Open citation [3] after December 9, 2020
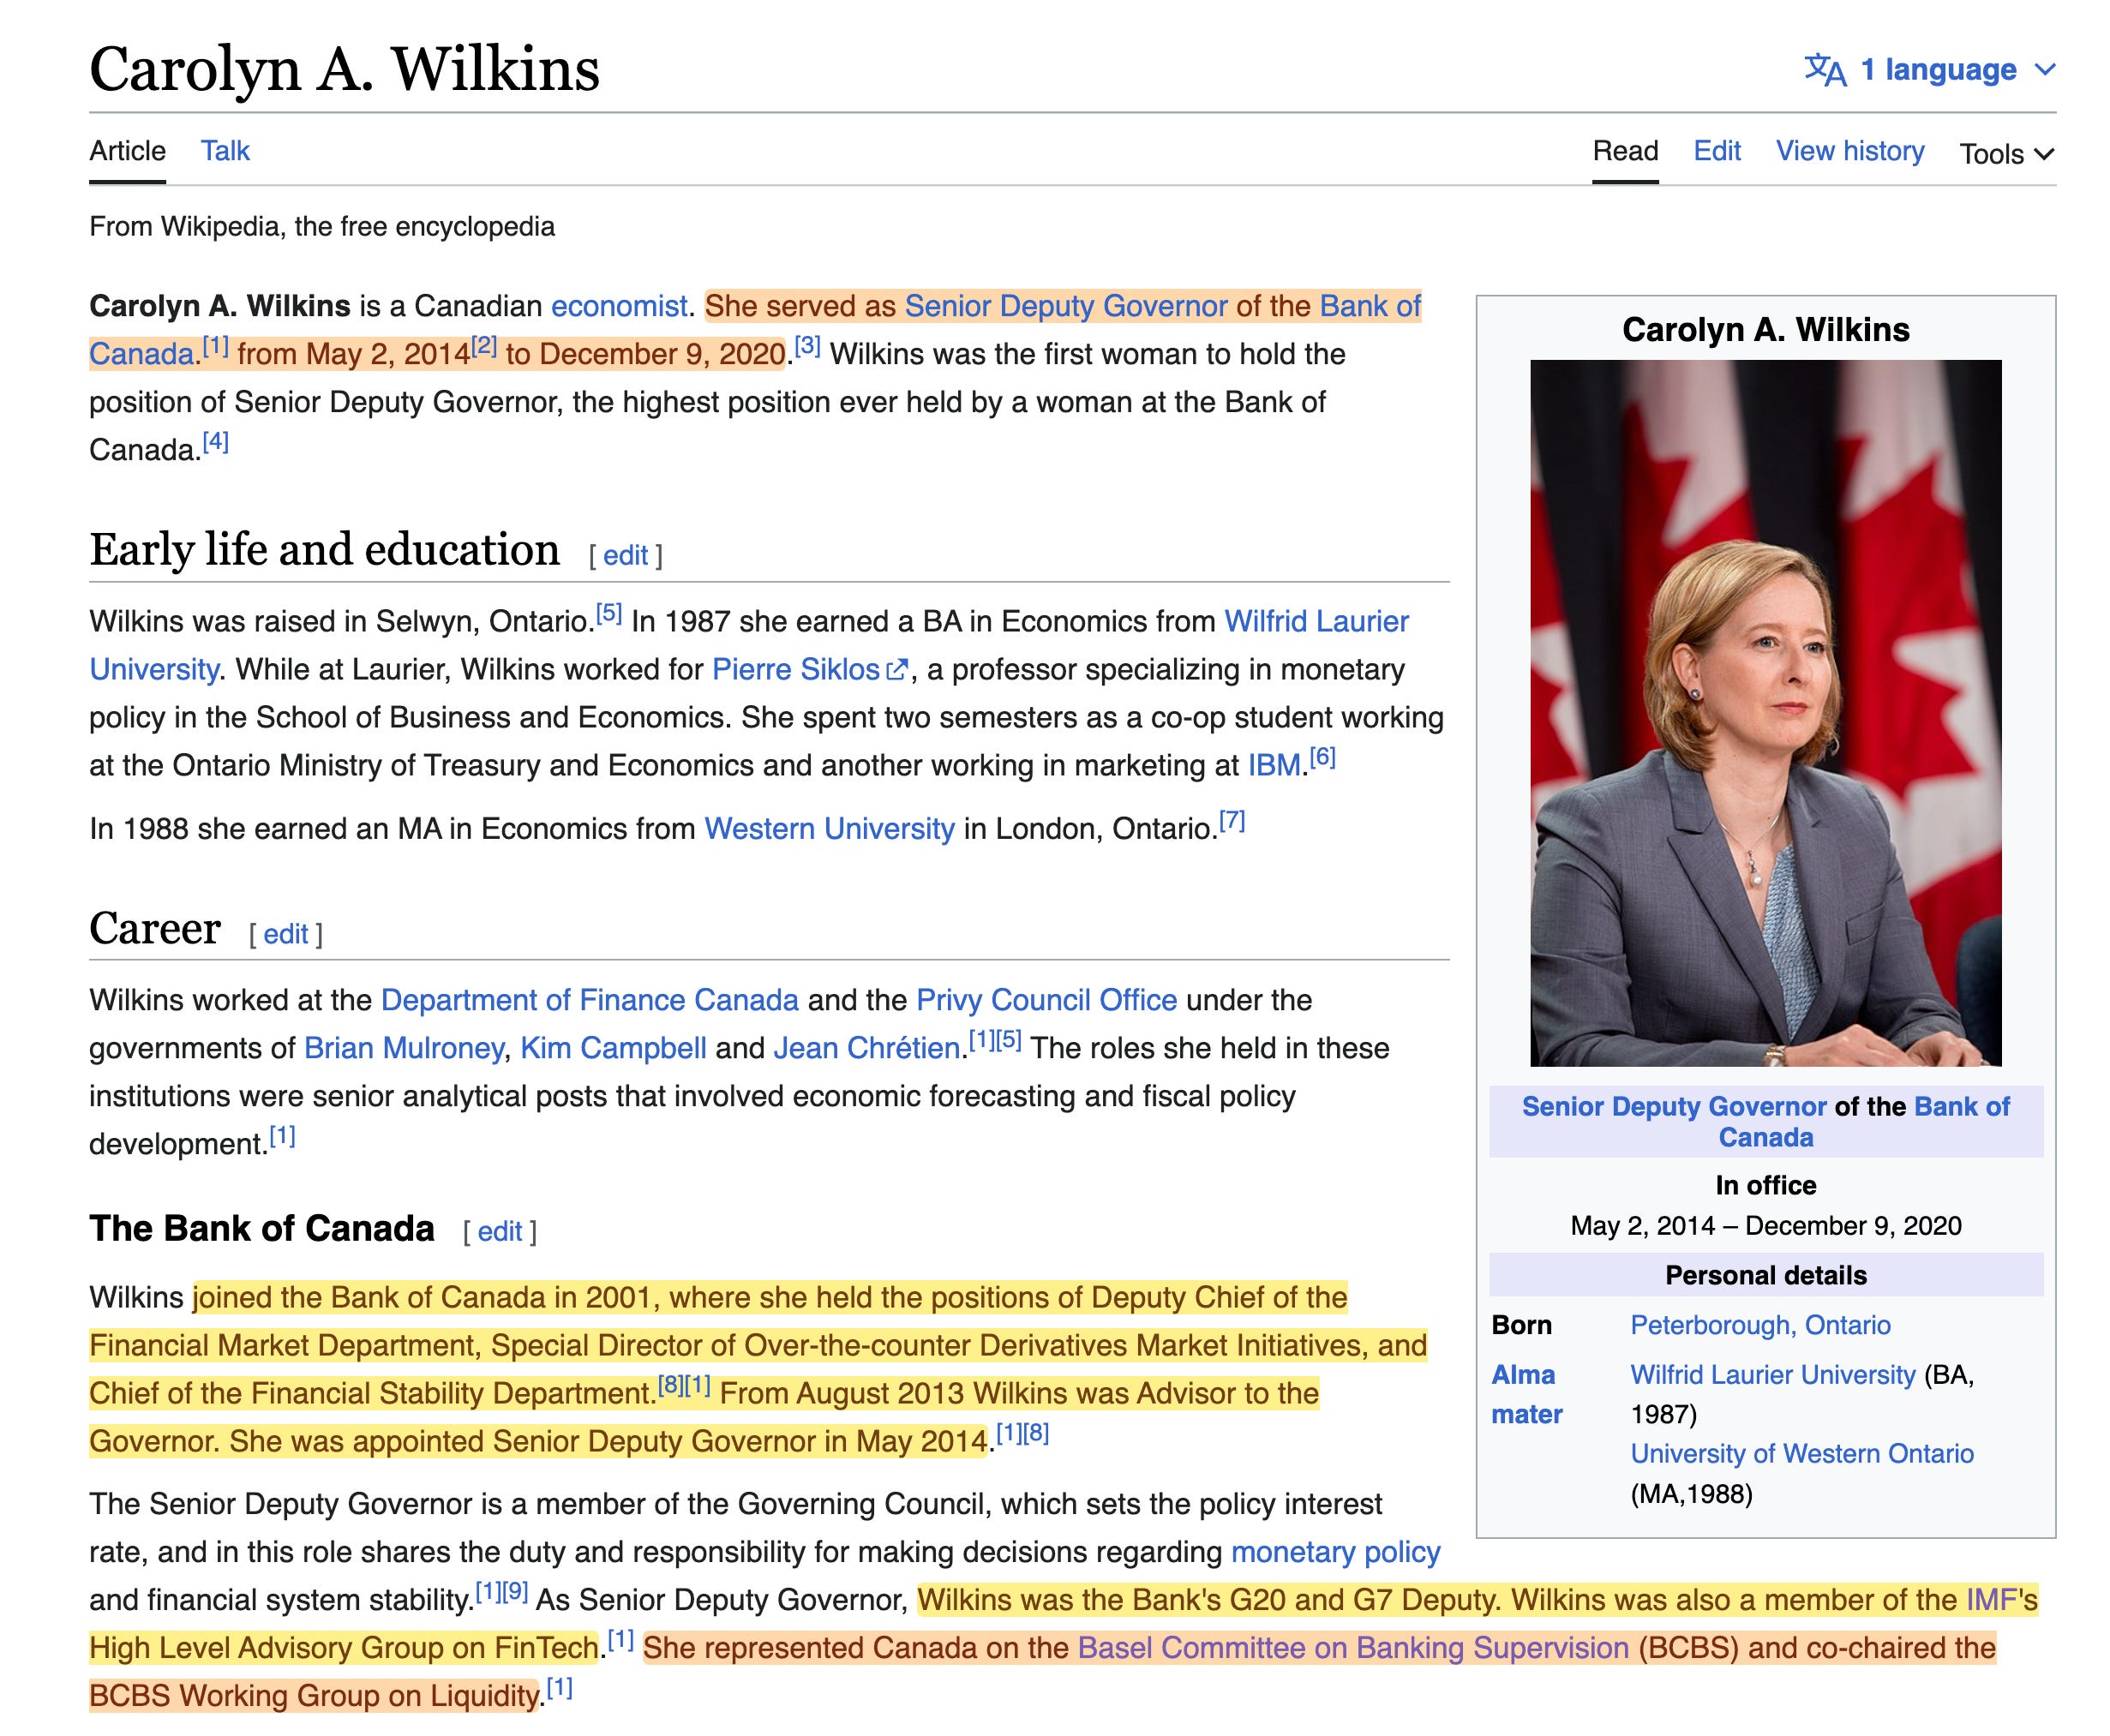This screenshot has width=2110, height=1736. point(807,346)
